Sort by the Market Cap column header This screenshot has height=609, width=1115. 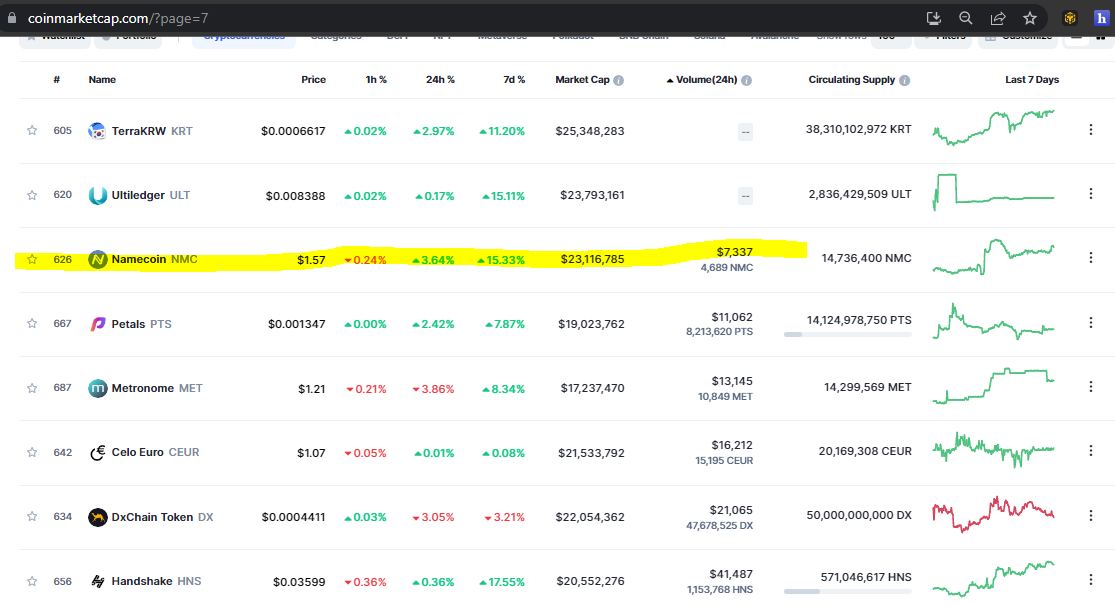(582, 80)
